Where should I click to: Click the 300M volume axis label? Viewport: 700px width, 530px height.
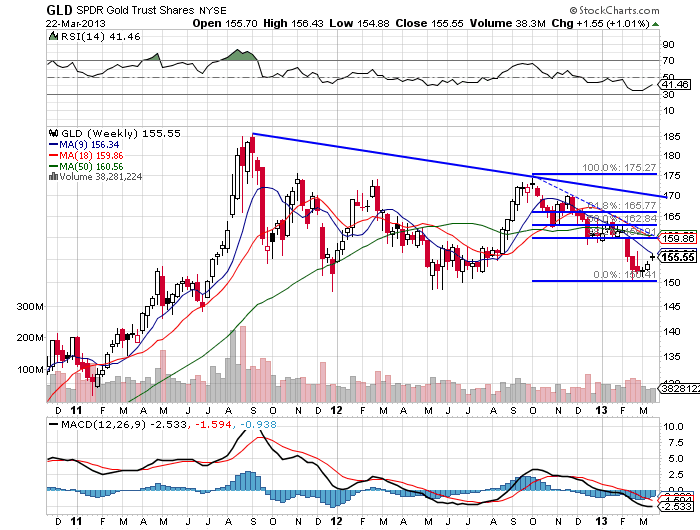[30, 307]
